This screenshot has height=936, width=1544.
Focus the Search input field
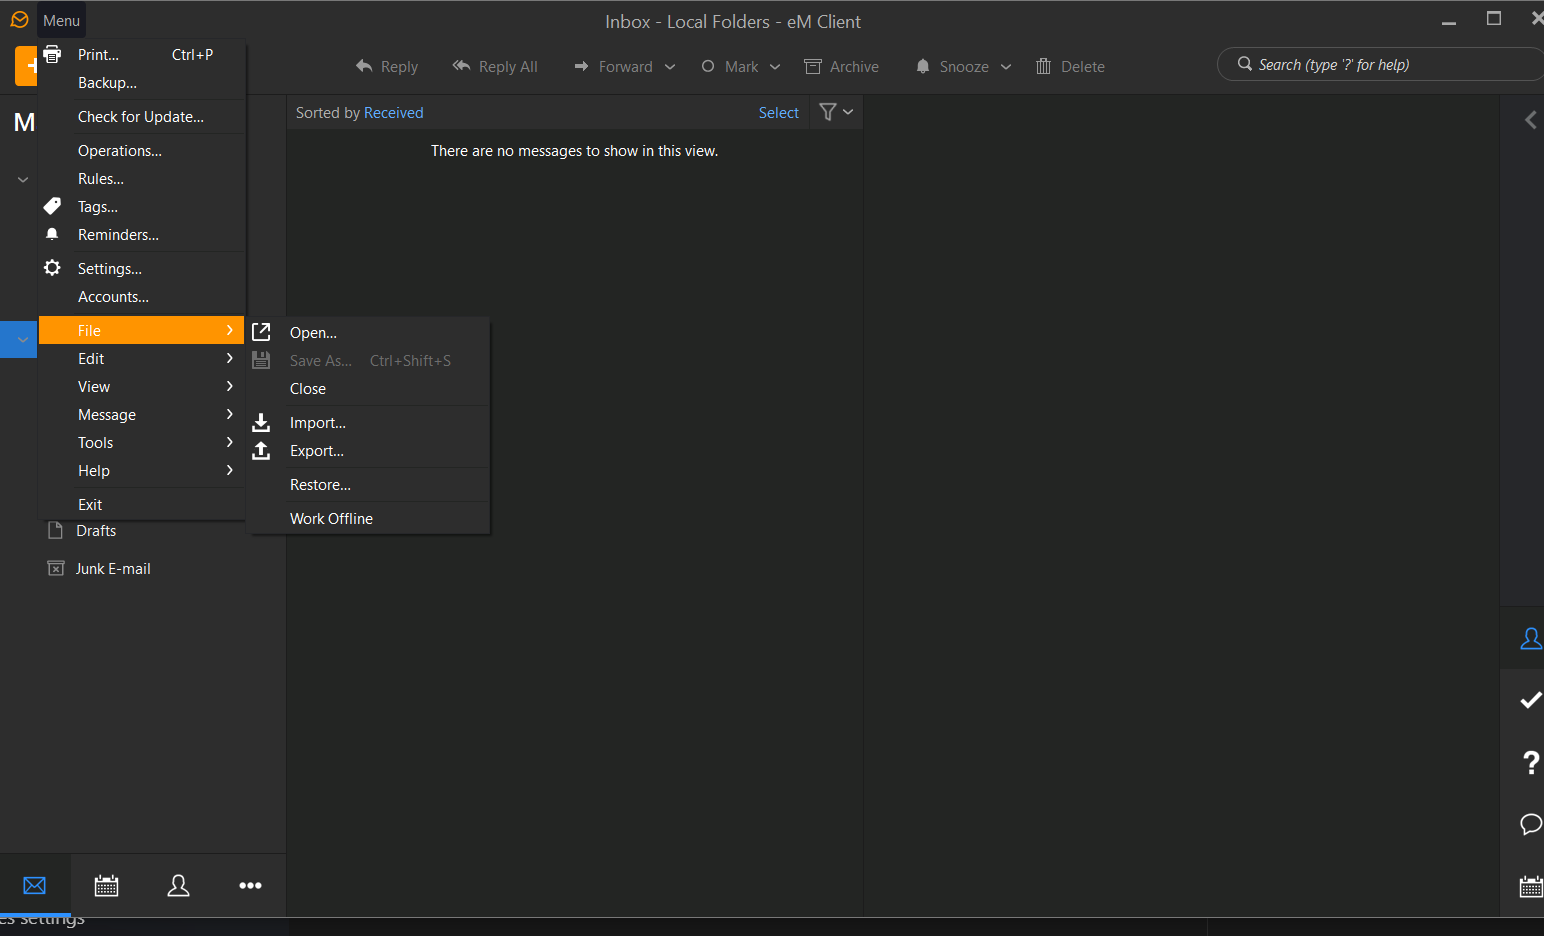(x=1380, y=65)
